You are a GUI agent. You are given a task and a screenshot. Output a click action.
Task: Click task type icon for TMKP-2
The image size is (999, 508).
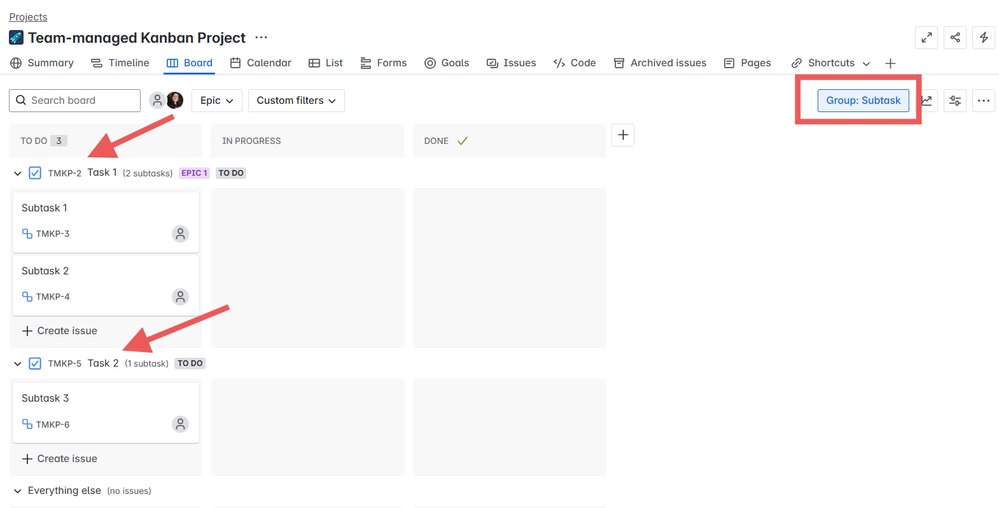pos(35,173)
